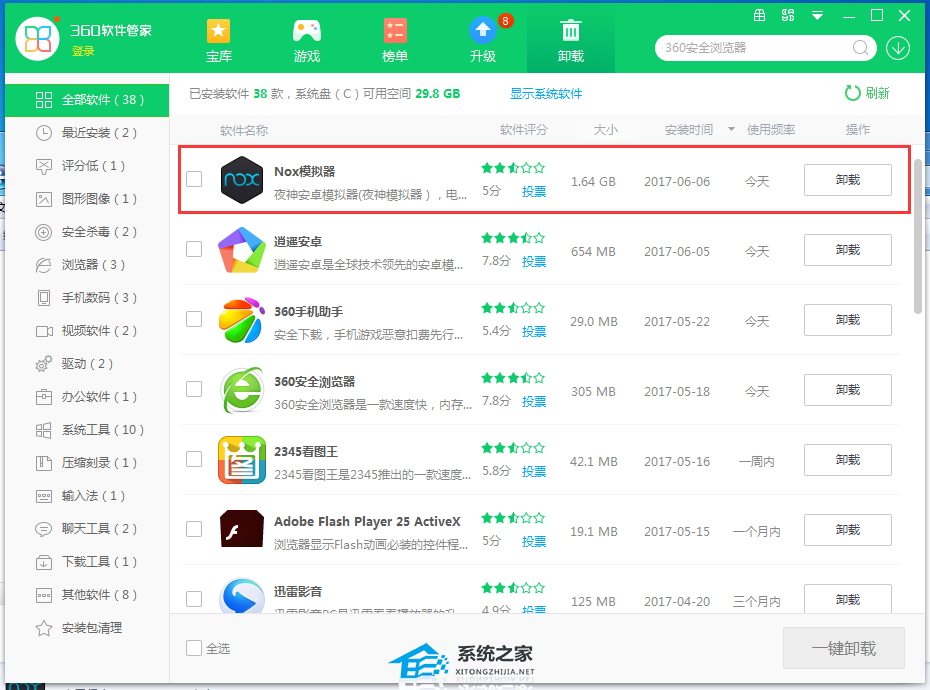Check the 迅雷影音 checkbox
This screenshot has height=690, width=930.
coord(194,599)
